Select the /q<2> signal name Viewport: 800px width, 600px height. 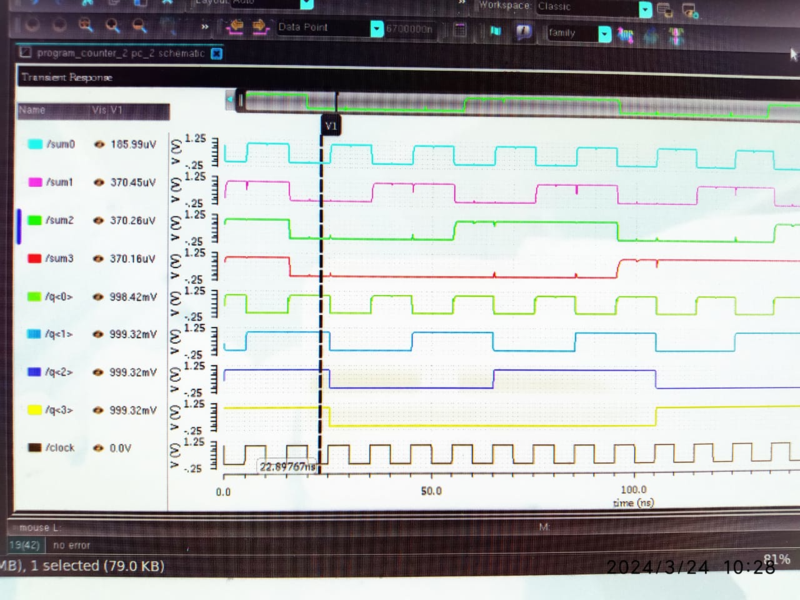pos(59,372)
